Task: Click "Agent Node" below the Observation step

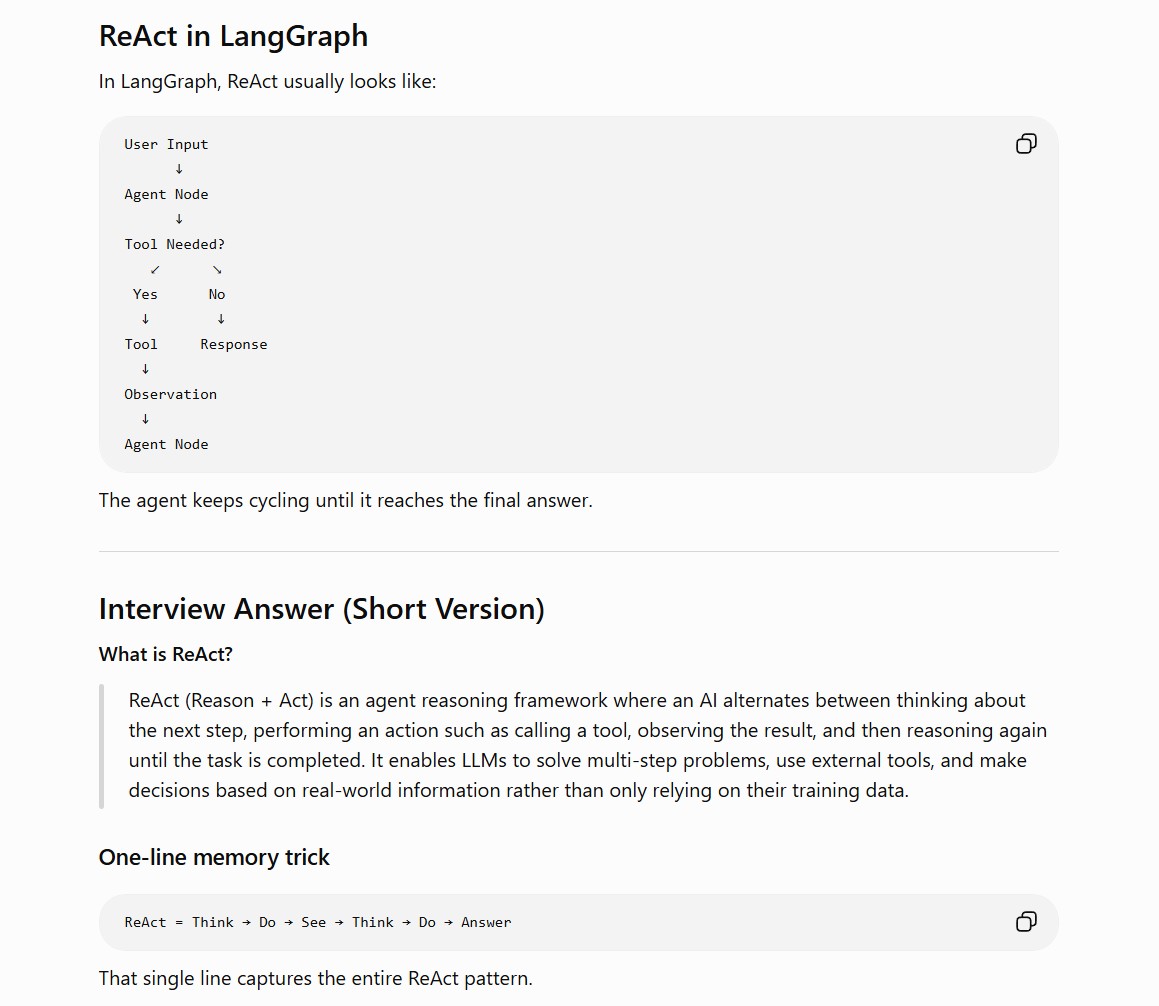Action: point(166,444)
